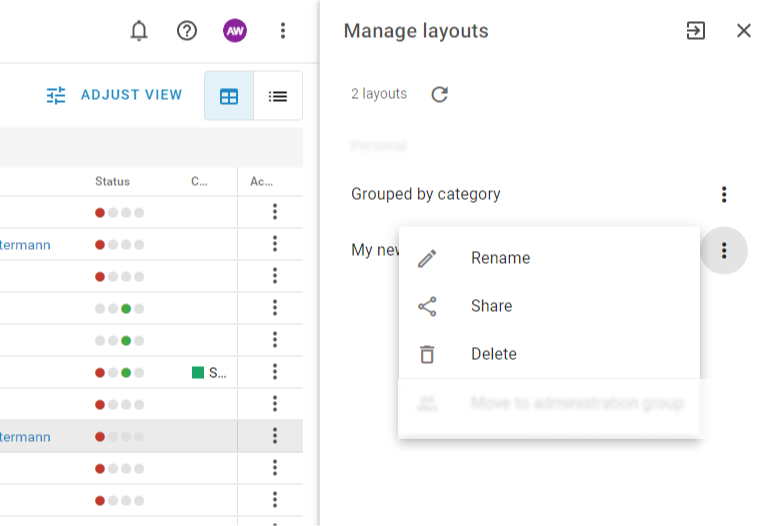Viewport: 775px width, 526px height.
Task: Refresh the layouts list
Action: (439, 94)
